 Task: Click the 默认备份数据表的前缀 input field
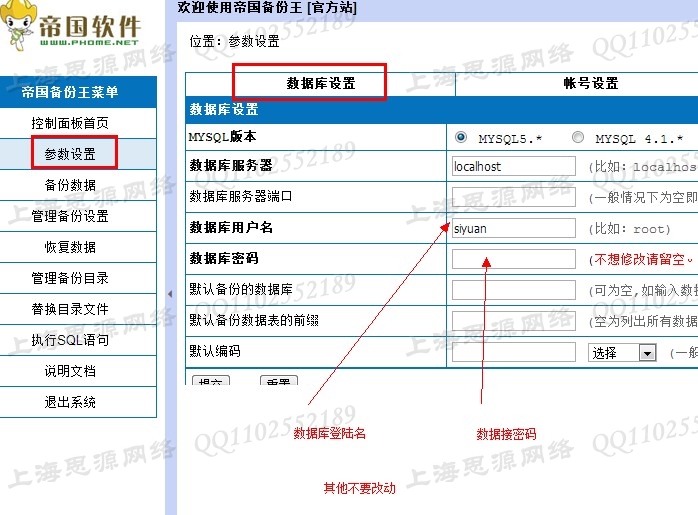(x=514, y=321)
